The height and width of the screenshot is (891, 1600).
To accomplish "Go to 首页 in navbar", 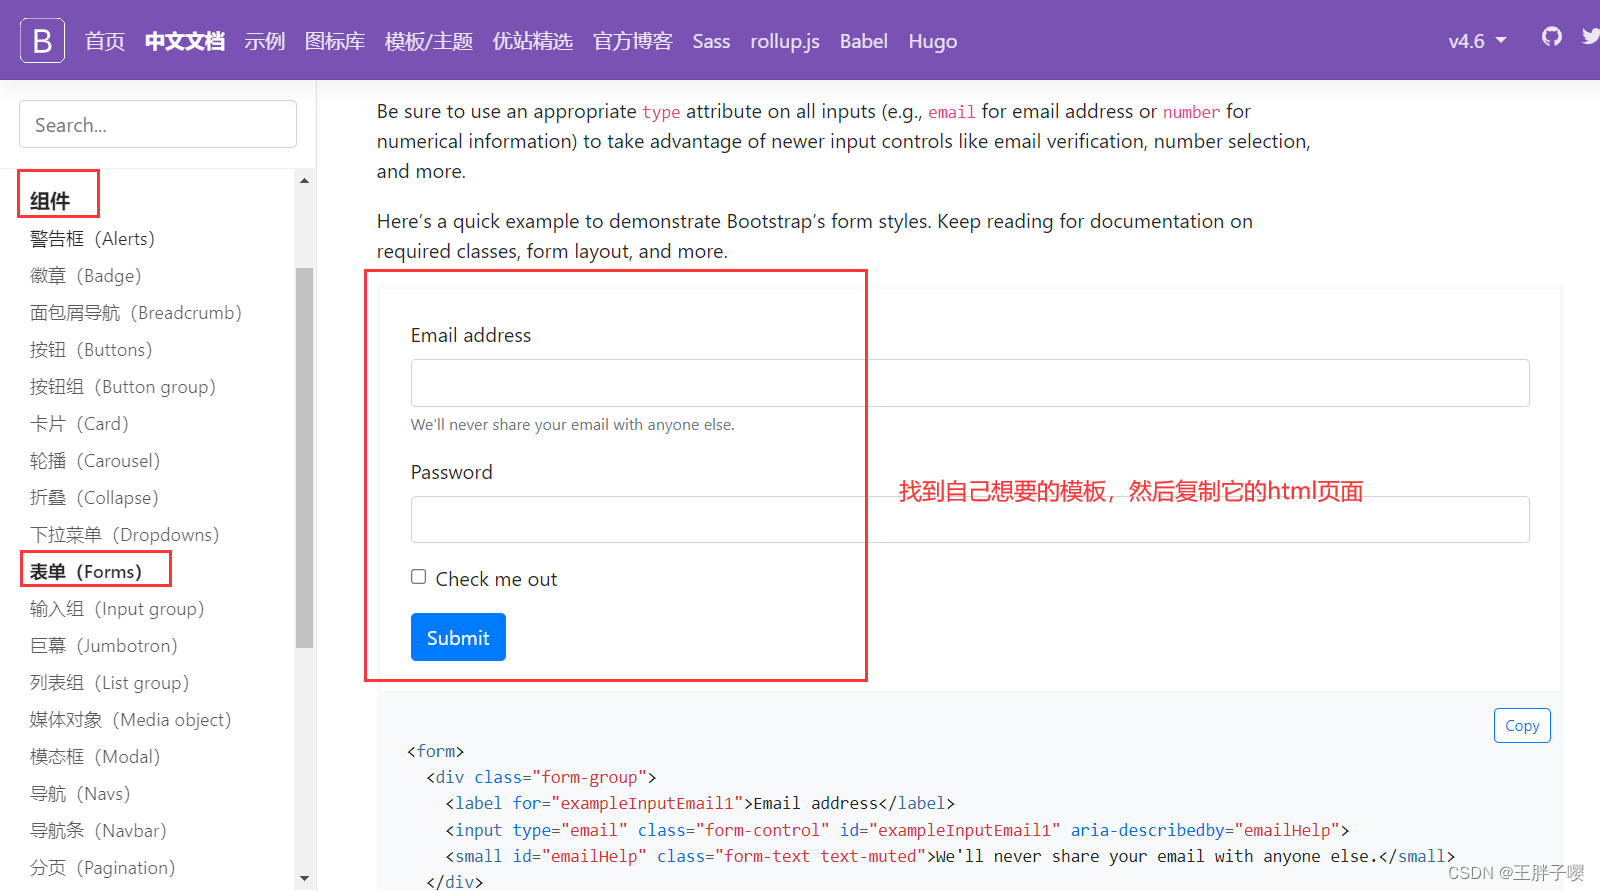I will click(105, 41).
